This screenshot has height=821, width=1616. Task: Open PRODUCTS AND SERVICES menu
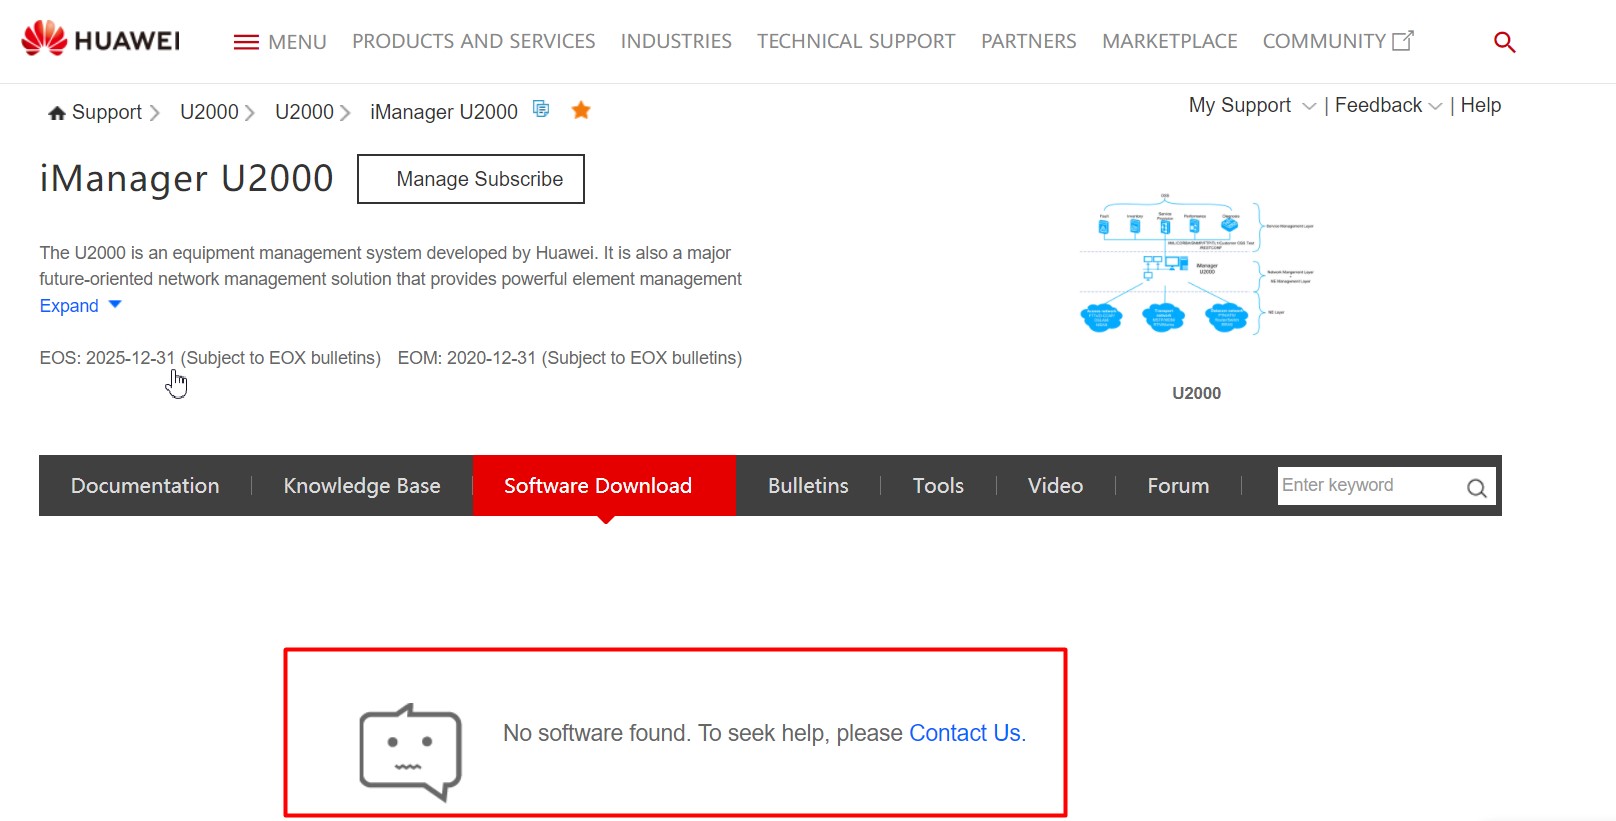pyautogui.click(x=473, y=41)
